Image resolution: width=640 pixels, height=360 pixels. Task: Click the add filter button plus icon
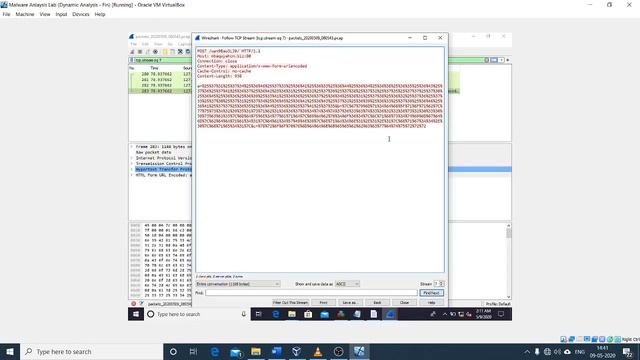tap(508, 60)
